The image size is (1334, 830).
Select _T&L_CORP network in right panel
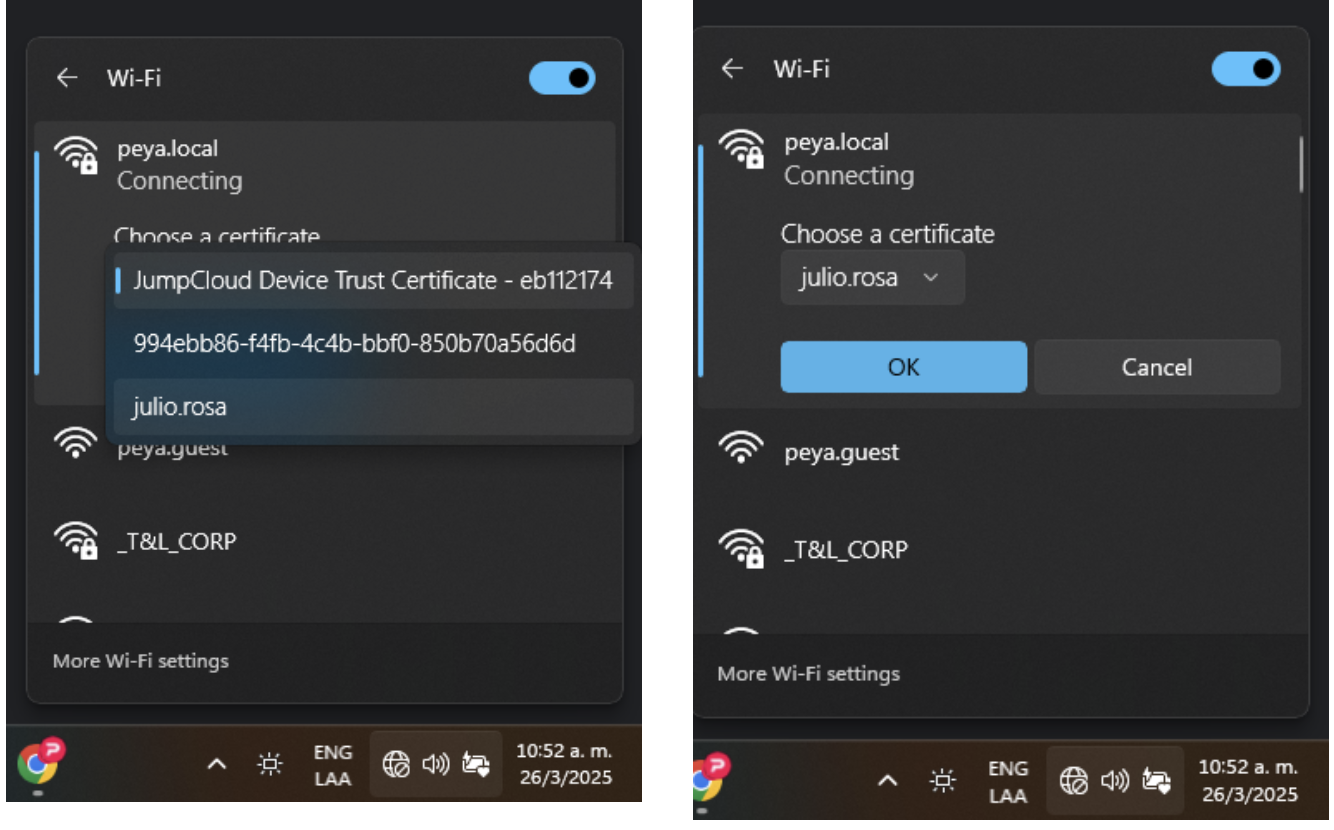998,549
